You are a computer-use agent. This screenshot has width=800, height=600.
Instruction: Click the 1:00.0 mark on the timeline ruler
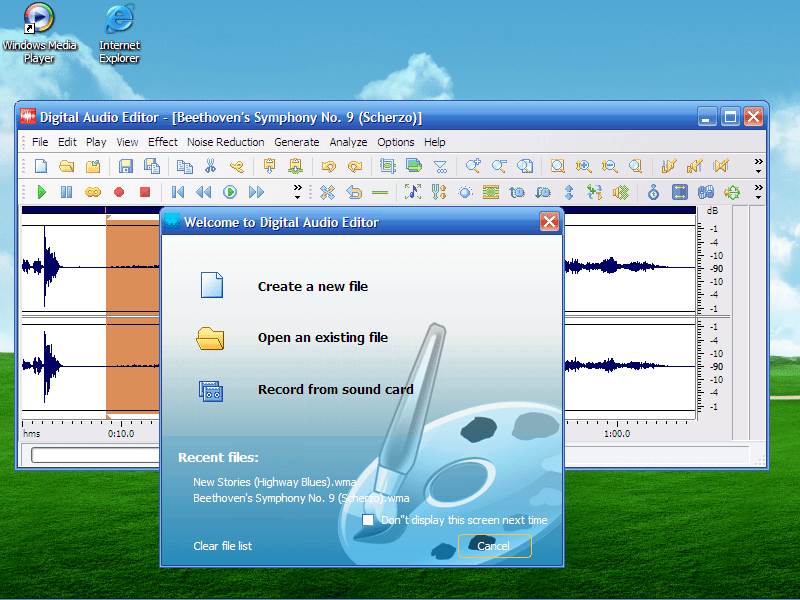[617, 434]
